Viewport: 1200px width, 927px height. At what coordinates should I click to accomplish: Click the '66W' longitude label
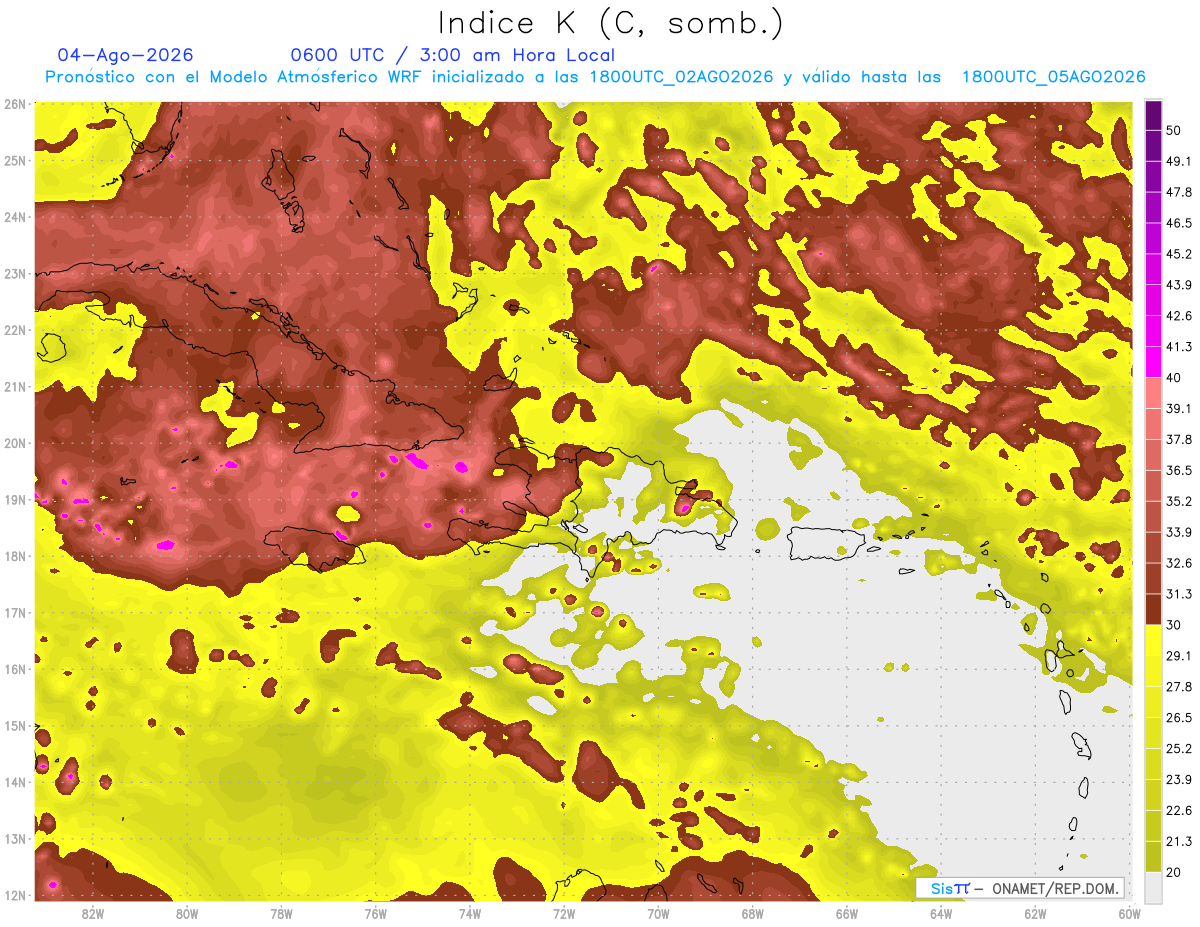click(x=847, y=914)
